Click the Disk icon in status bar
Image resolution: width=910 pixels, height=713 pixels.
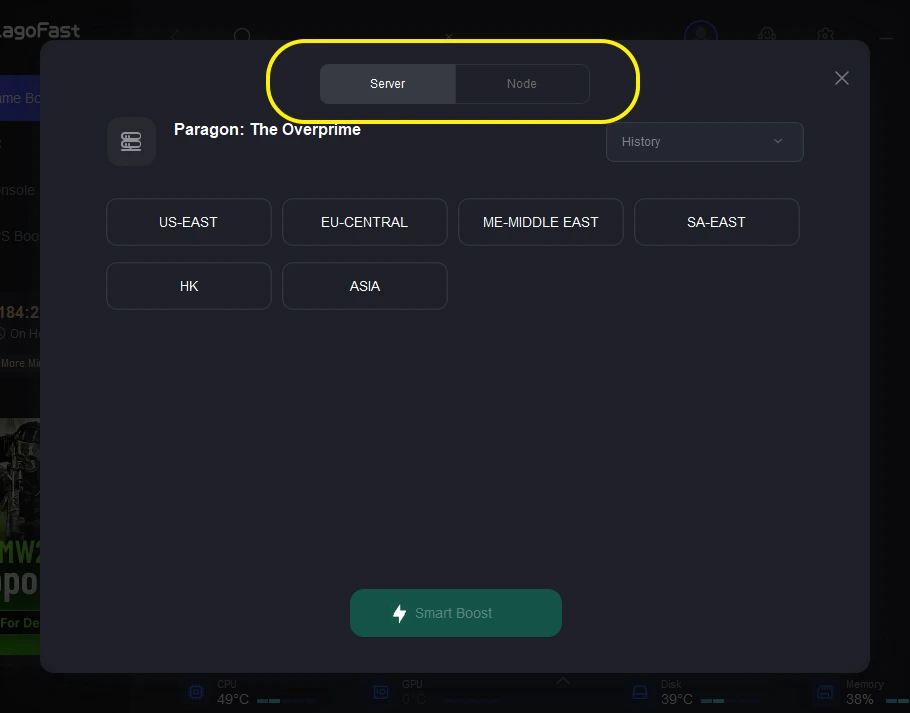(640, 692)
